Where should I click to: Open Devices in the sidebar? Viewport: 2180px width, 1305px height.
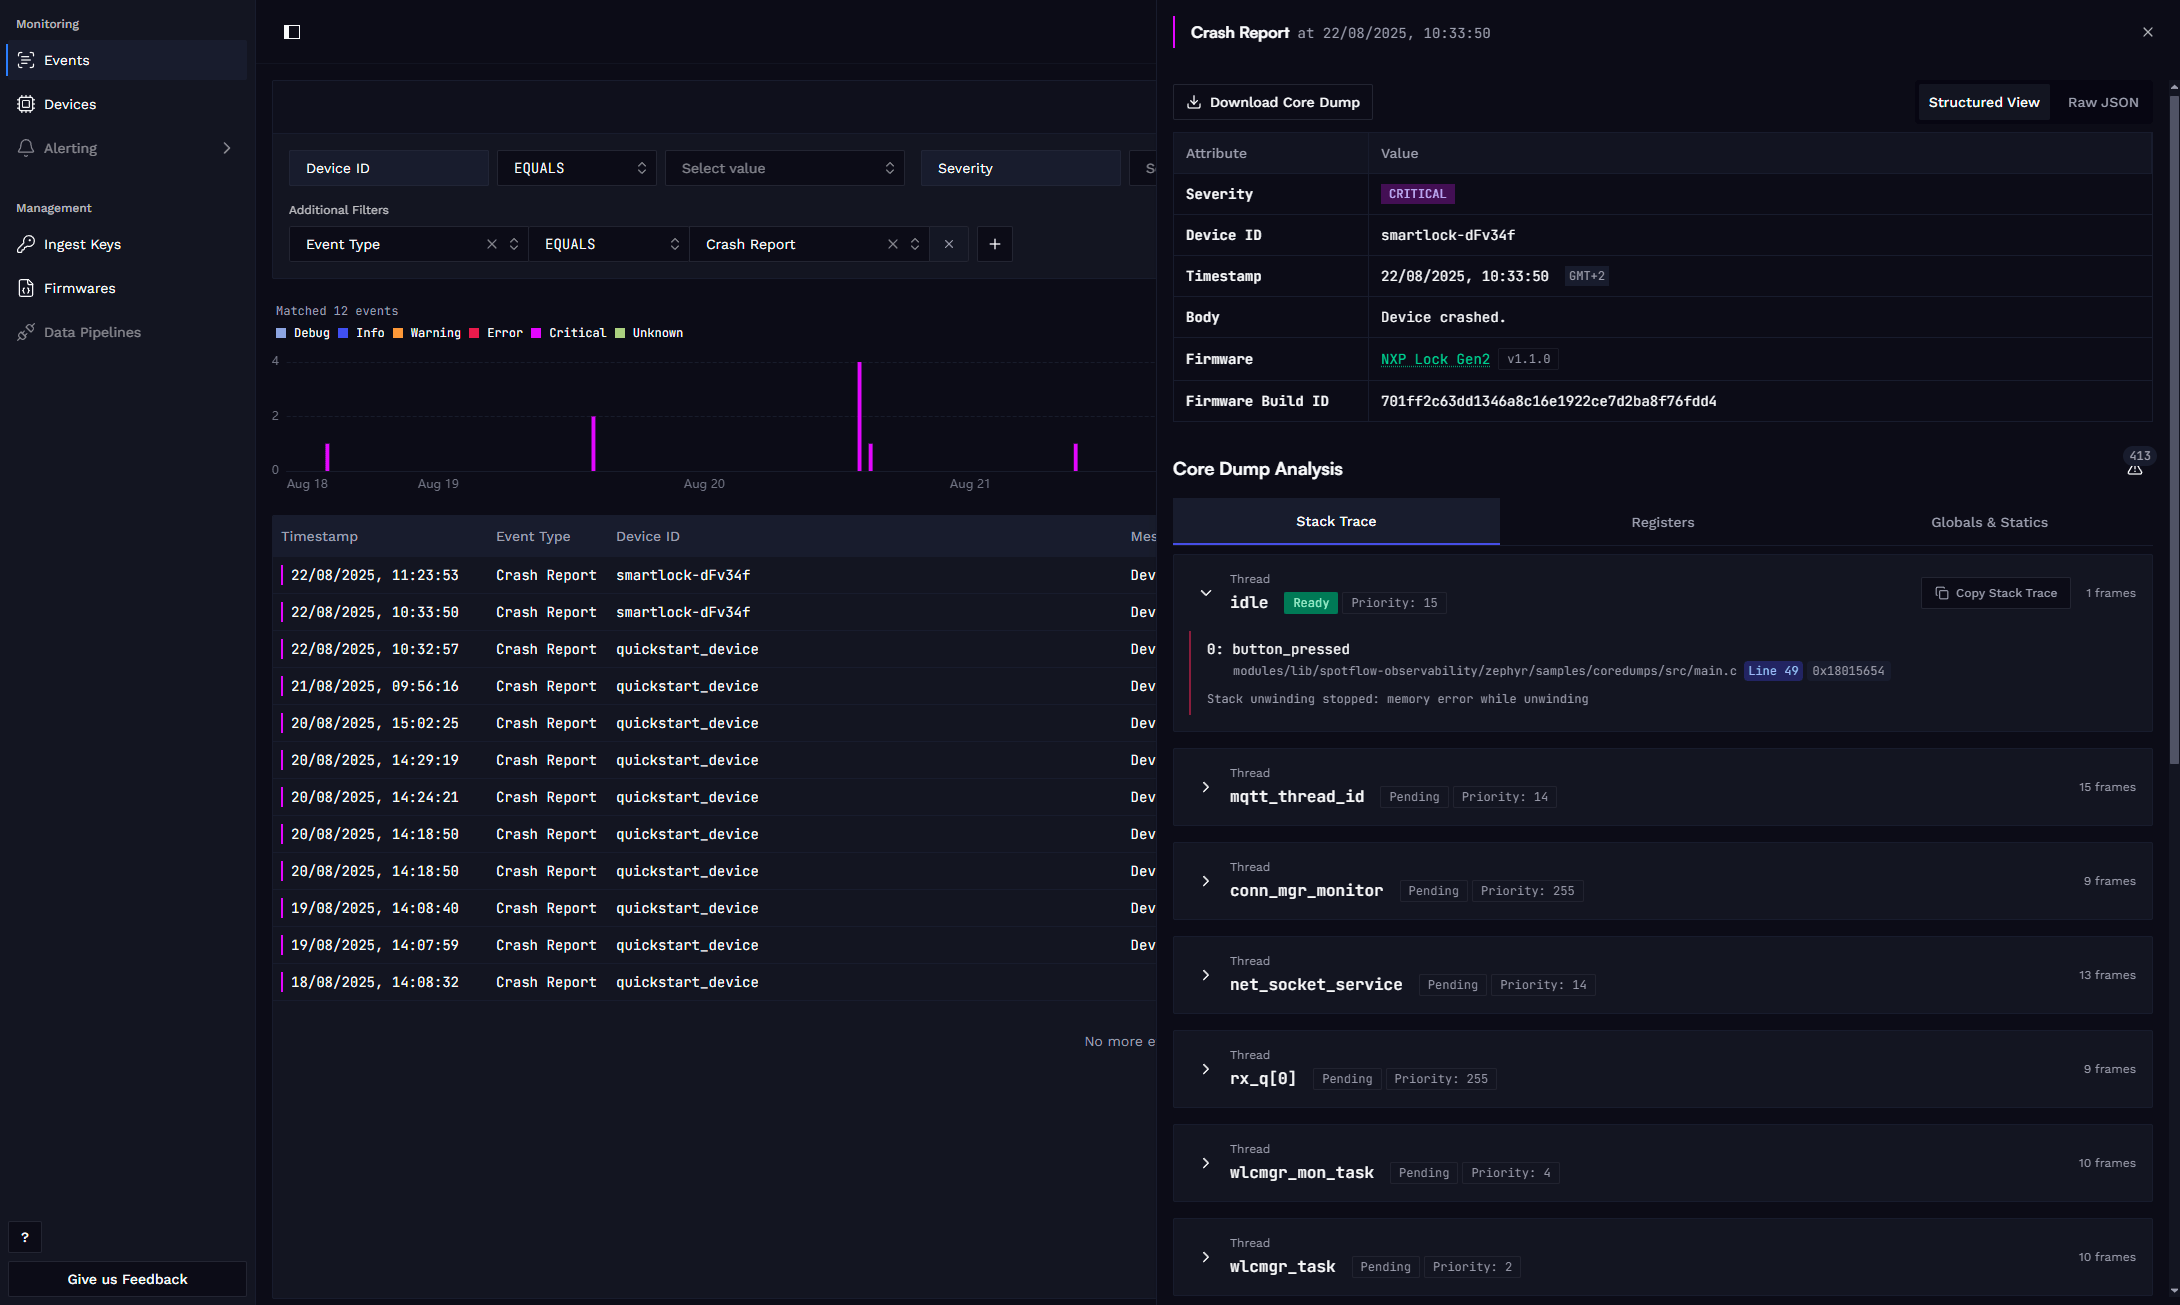click(127, 104)
